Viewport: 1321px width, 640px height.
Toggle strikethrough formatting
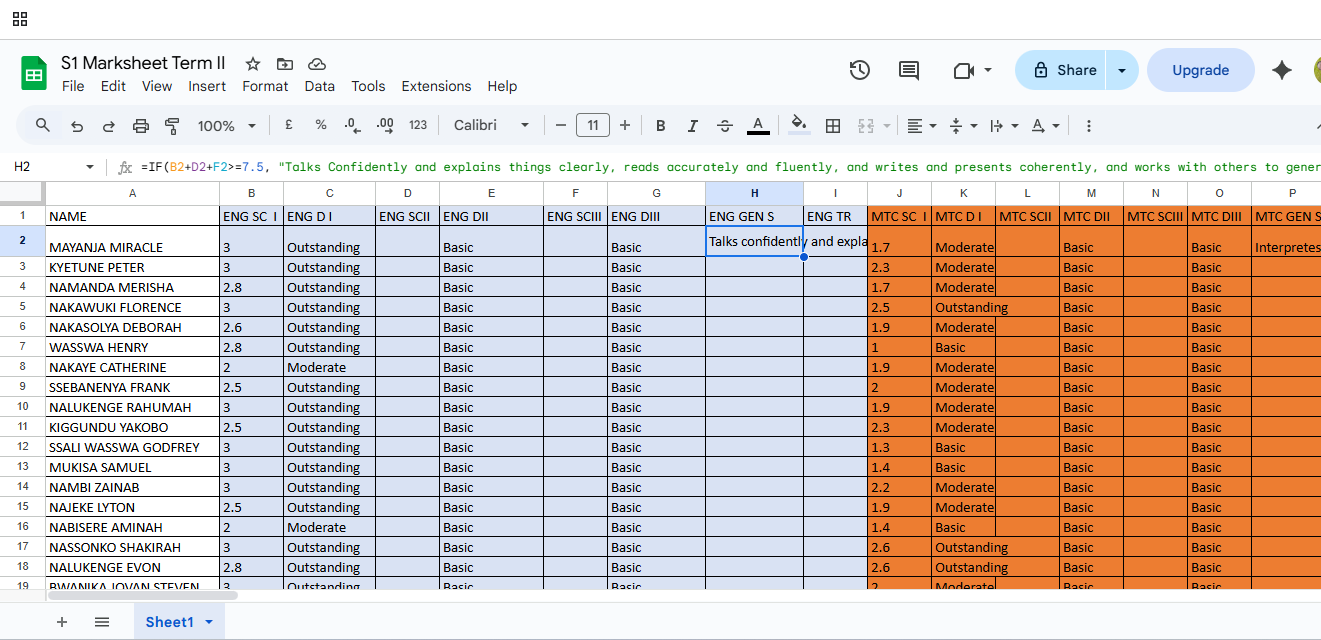724,125
